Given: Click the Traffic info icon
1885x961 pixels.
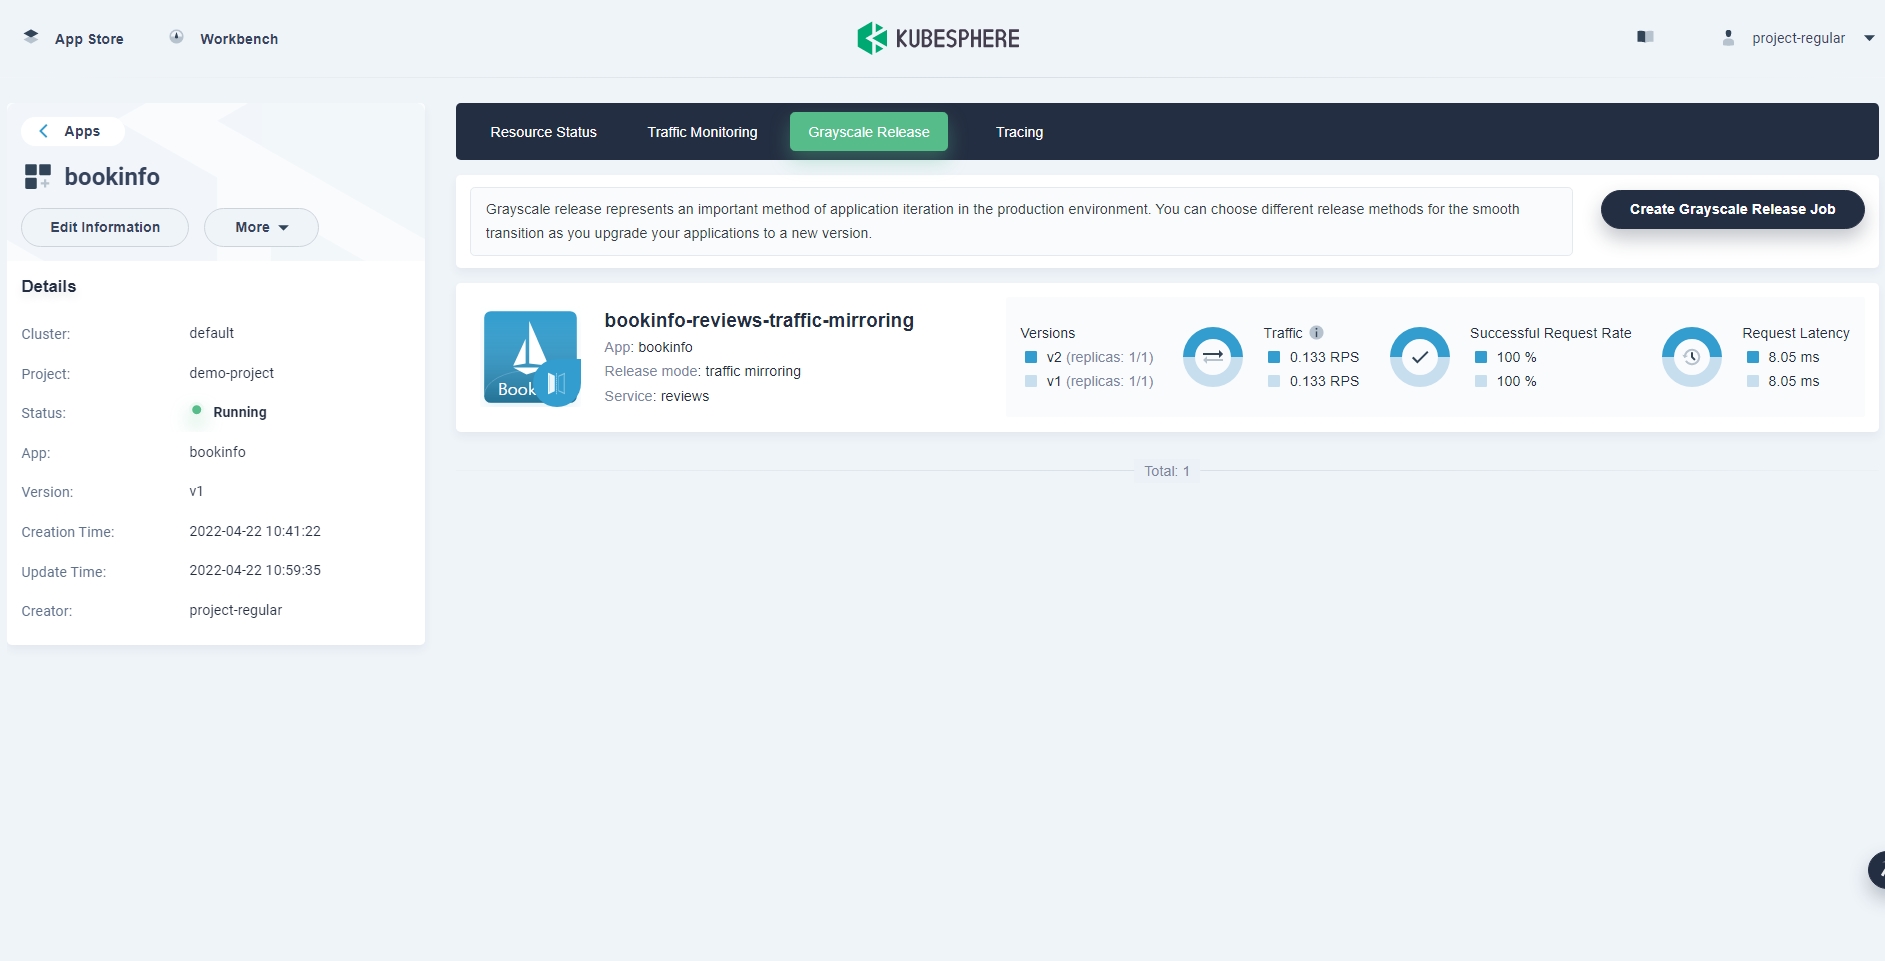Looking at the screenshot, I should click(1317, 333).
